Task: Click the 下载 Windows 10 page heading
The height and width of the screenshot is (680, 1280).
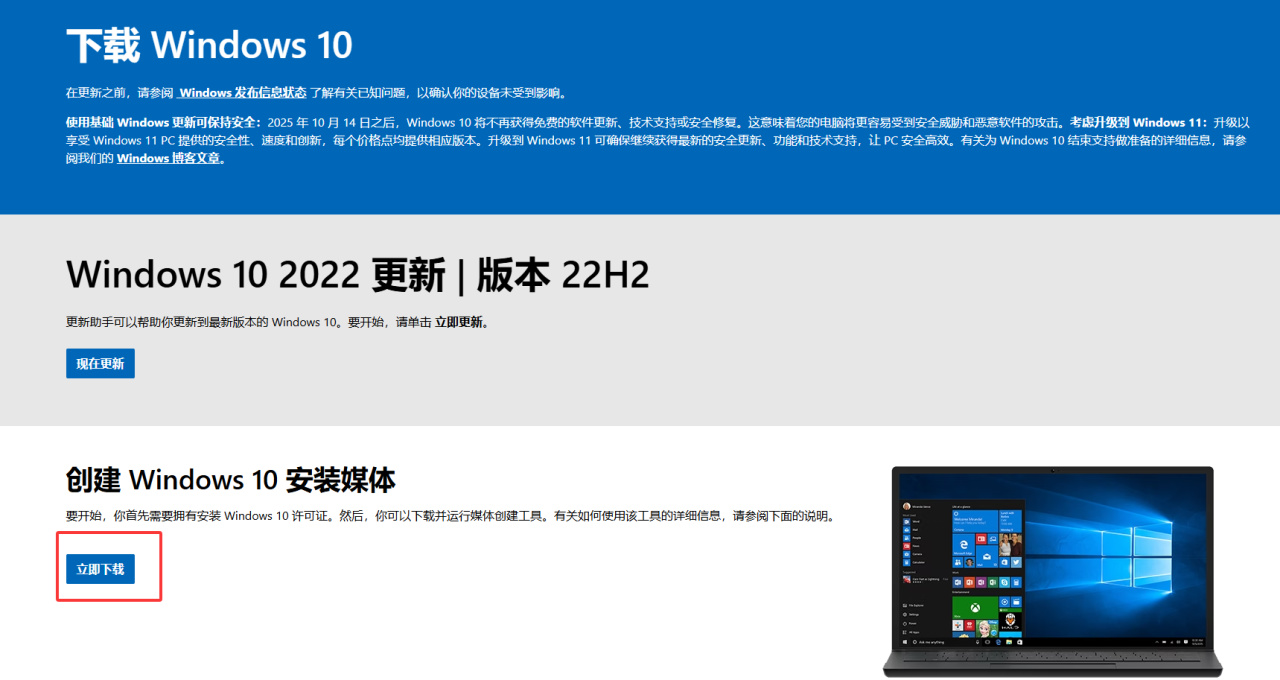Action: [x=209, y=45]
